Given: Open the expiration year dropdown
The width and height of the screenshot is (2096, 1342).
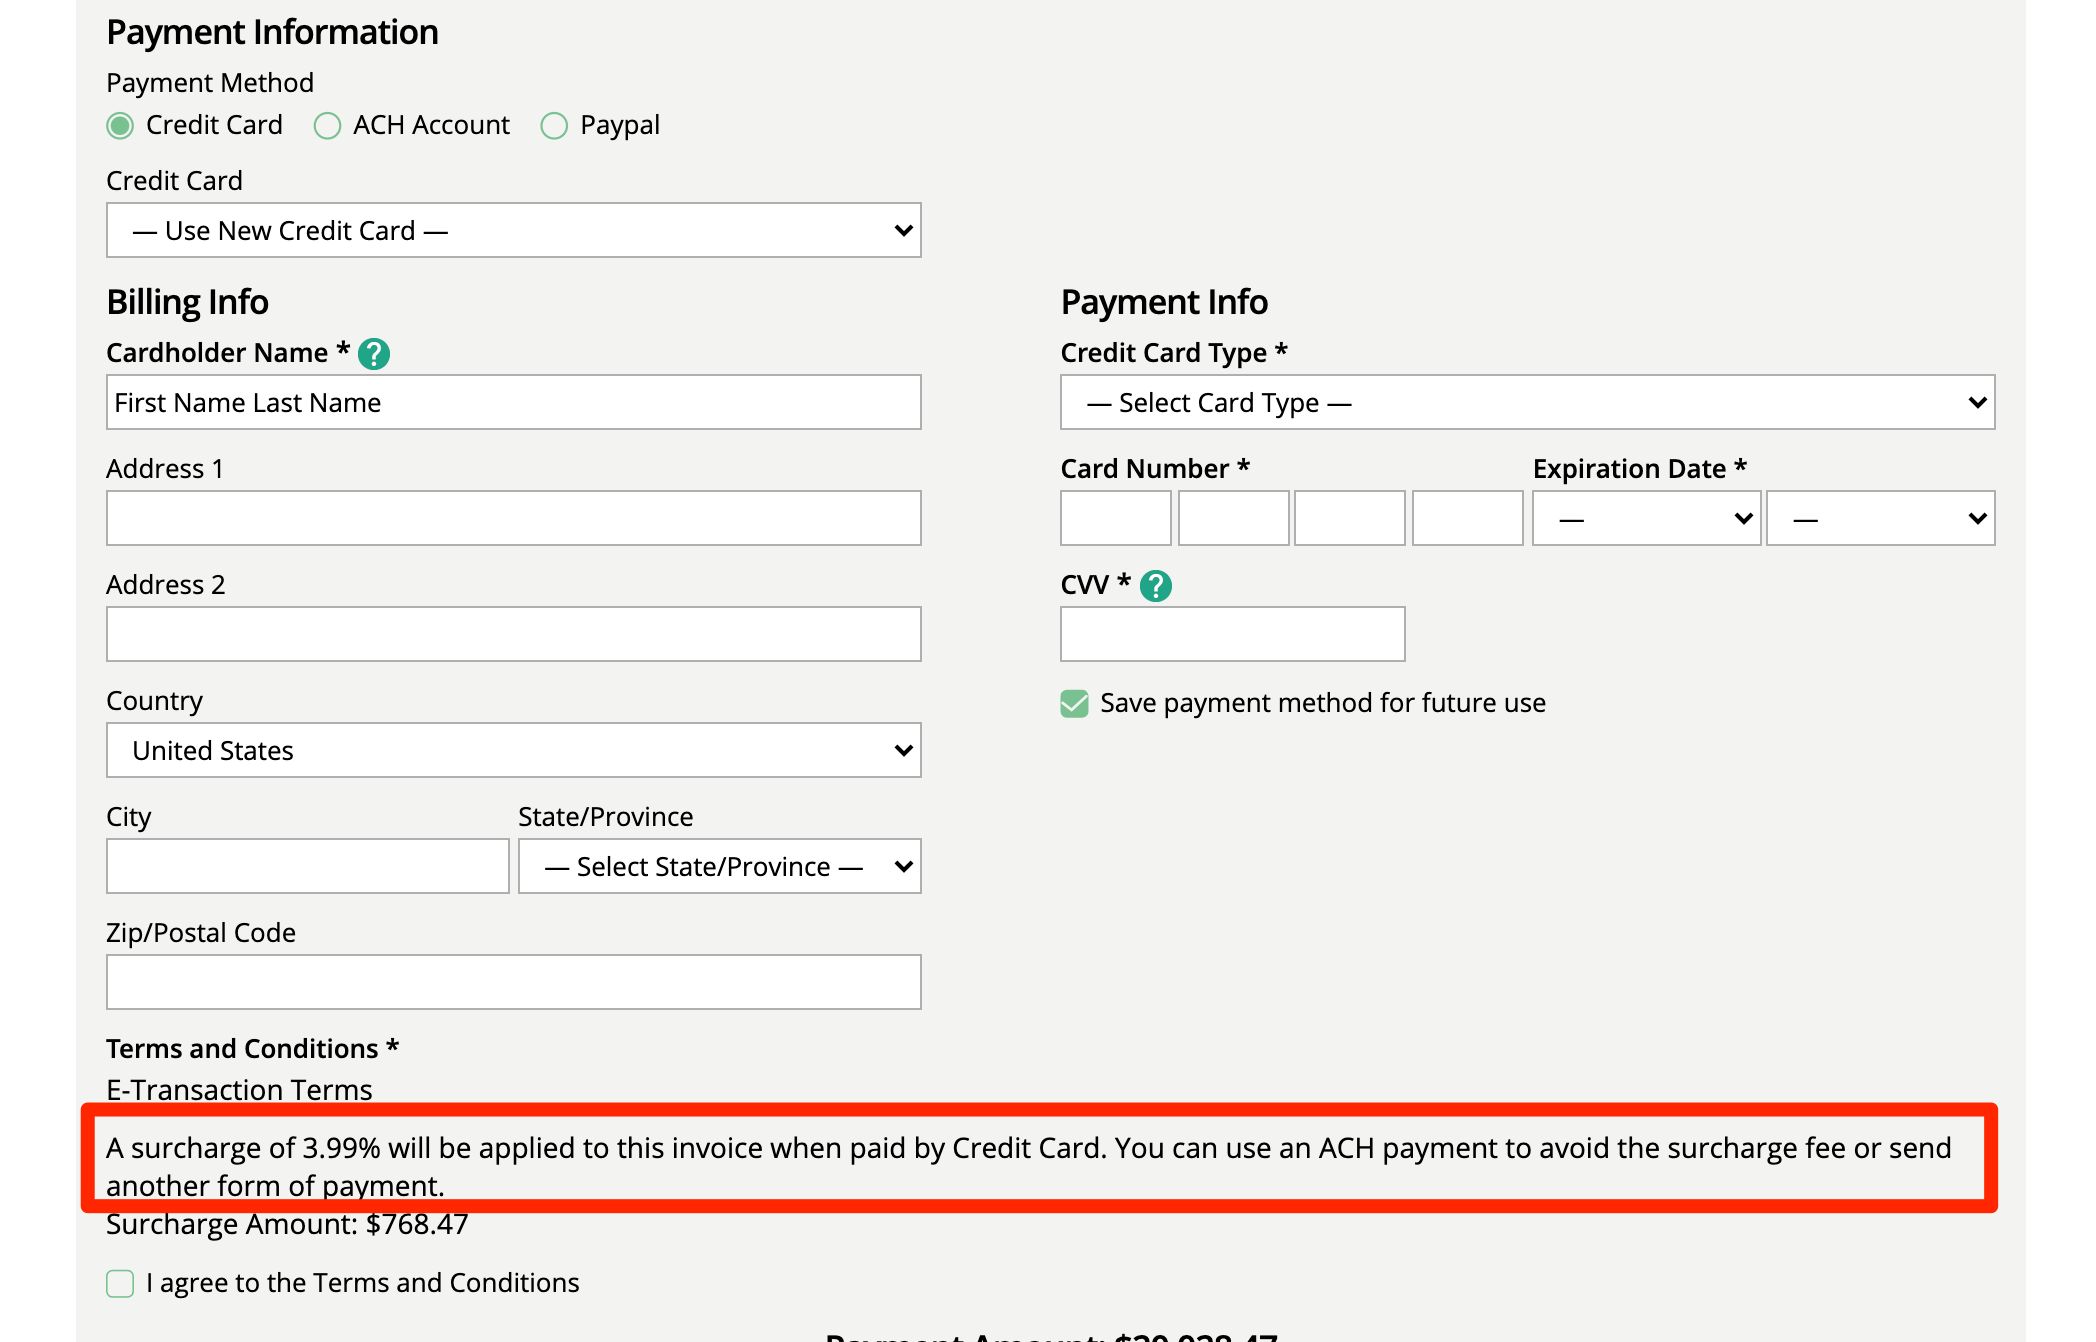Looking at the screenshot, I should 1880,519.
